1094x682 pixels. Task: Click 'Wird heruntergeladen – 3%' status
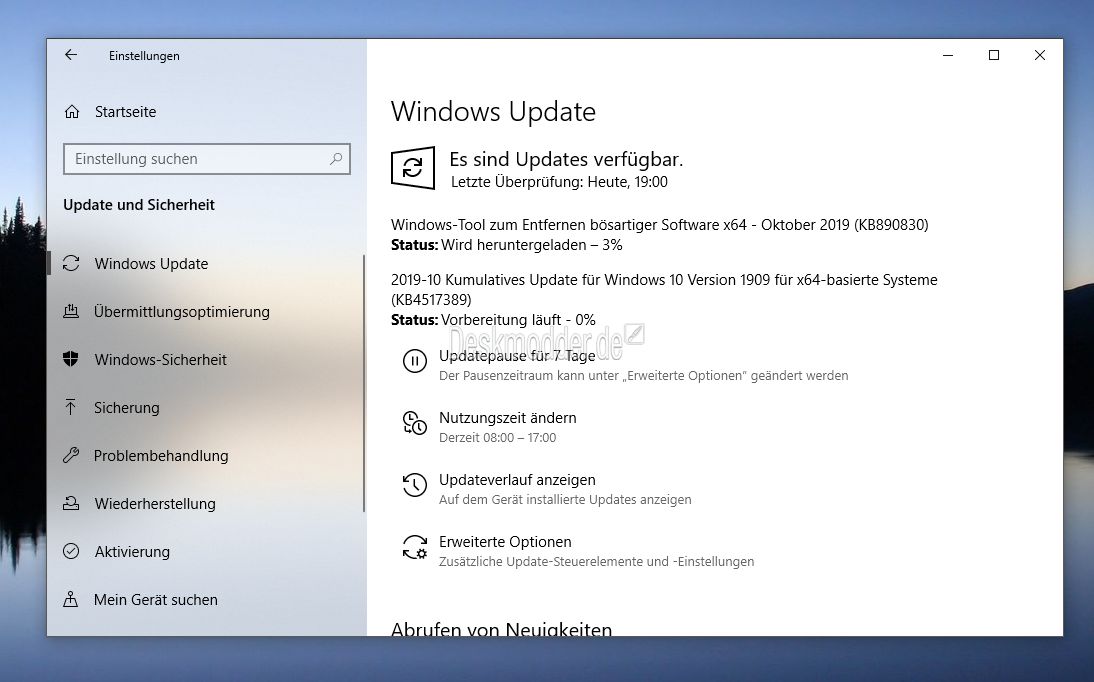(532, 245)
